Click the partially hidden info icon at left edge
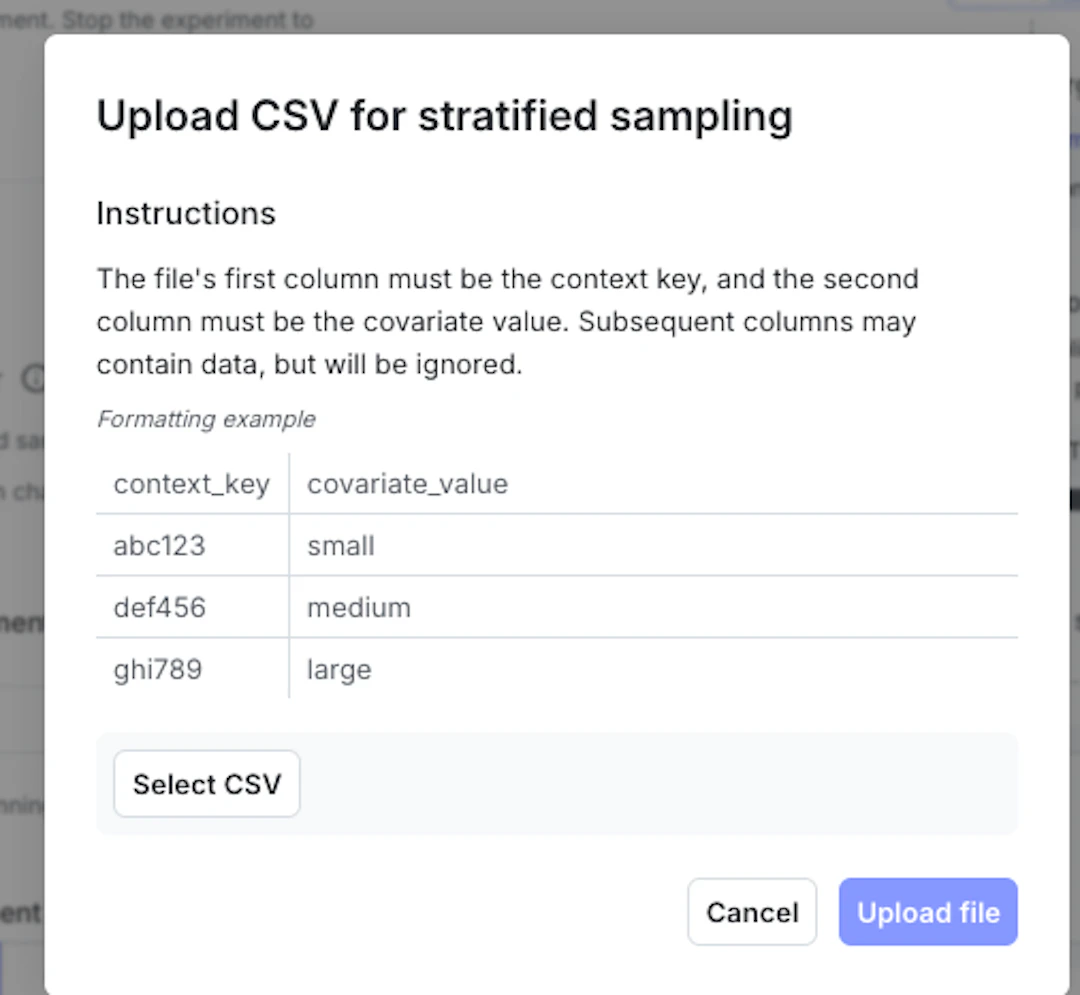This screenshot has width=1080, height=995. (33, 378)
